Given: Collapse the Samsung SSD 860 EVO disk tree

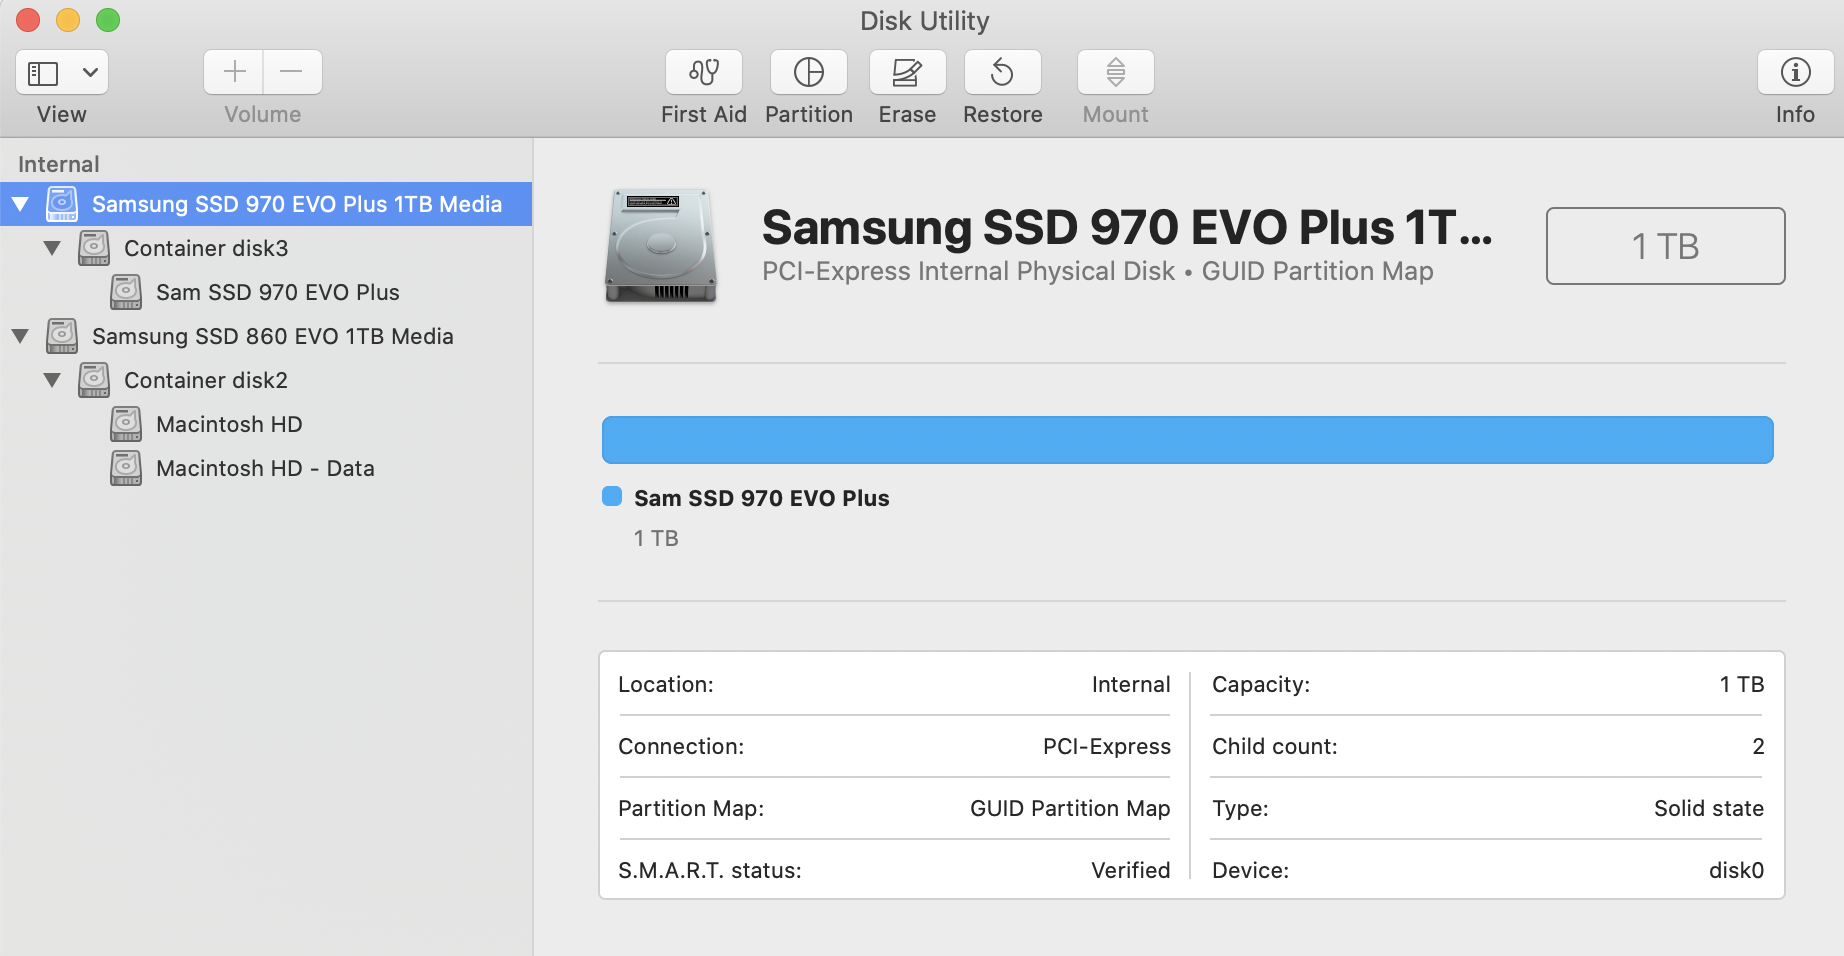Looking at the screenshot, I should tap(20, 336).
